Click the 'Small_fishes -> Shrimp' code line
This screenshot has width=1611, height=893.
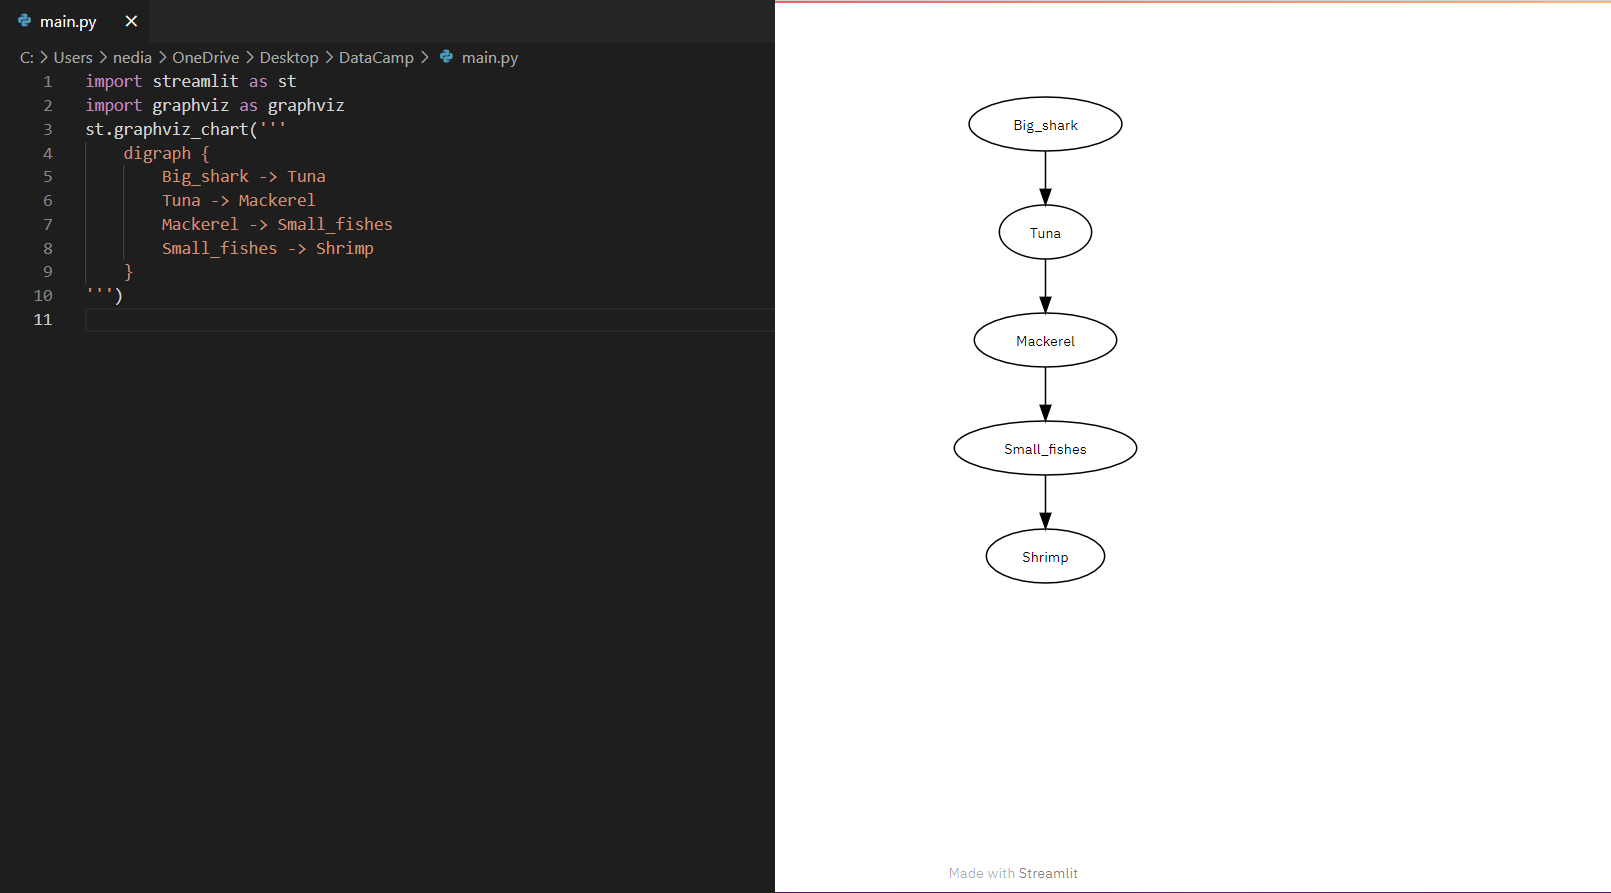268,249
